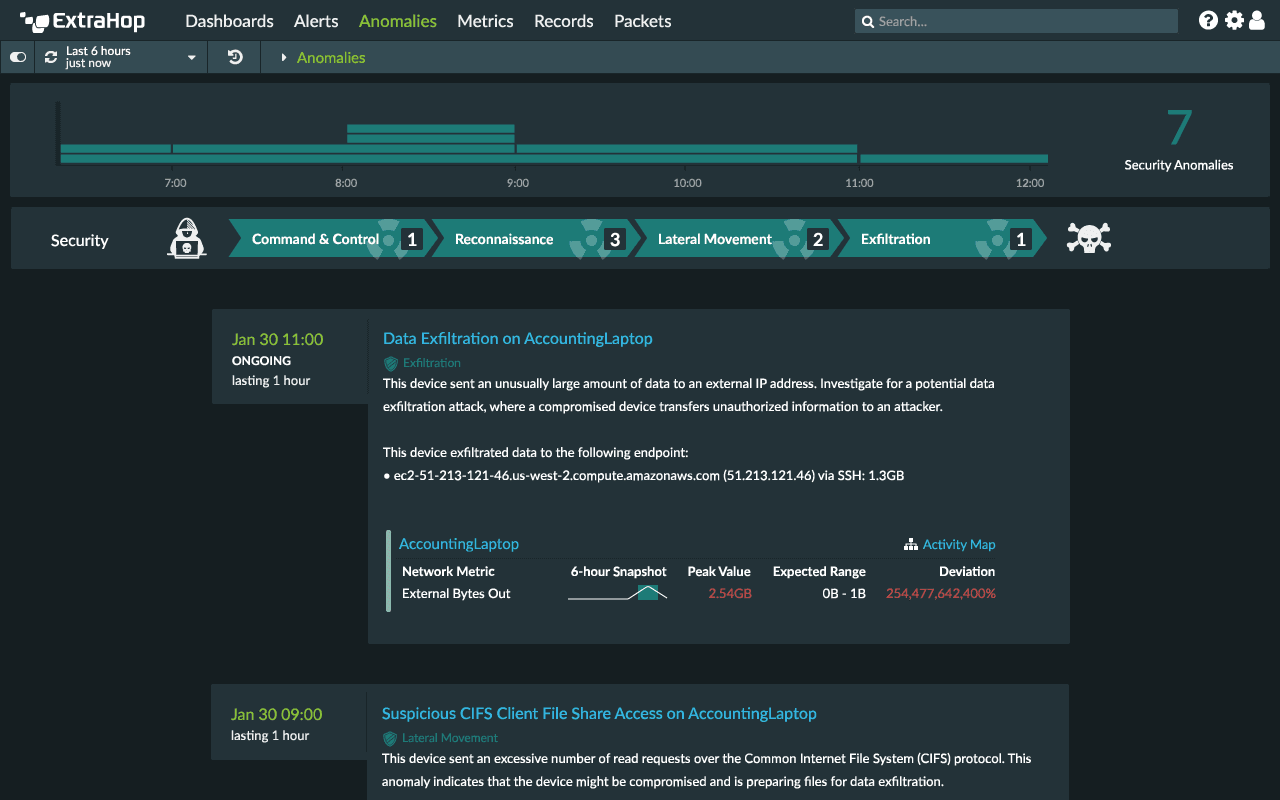Open the Alerts section
The height and width of the screenshot is (800, 1280).
click(316, 21)
